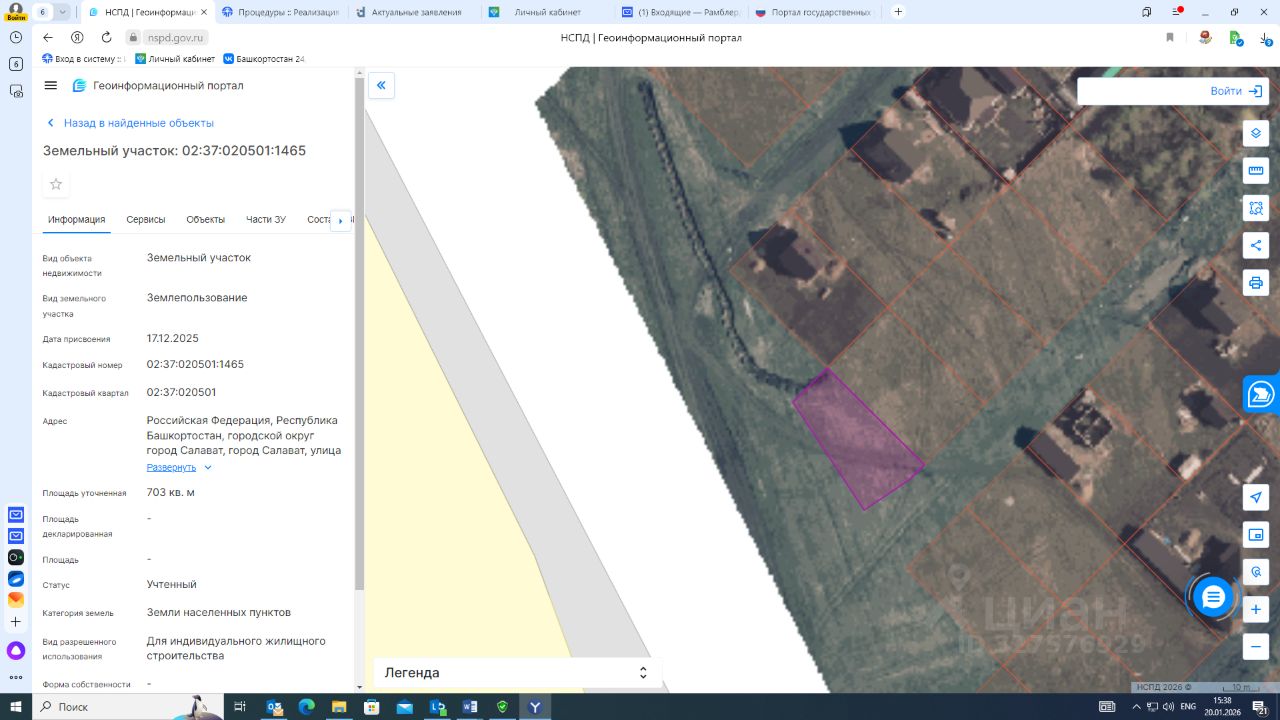Switch to the Сервисы tab
Viewport: 1280px width, 720px height.
[146, 220]
